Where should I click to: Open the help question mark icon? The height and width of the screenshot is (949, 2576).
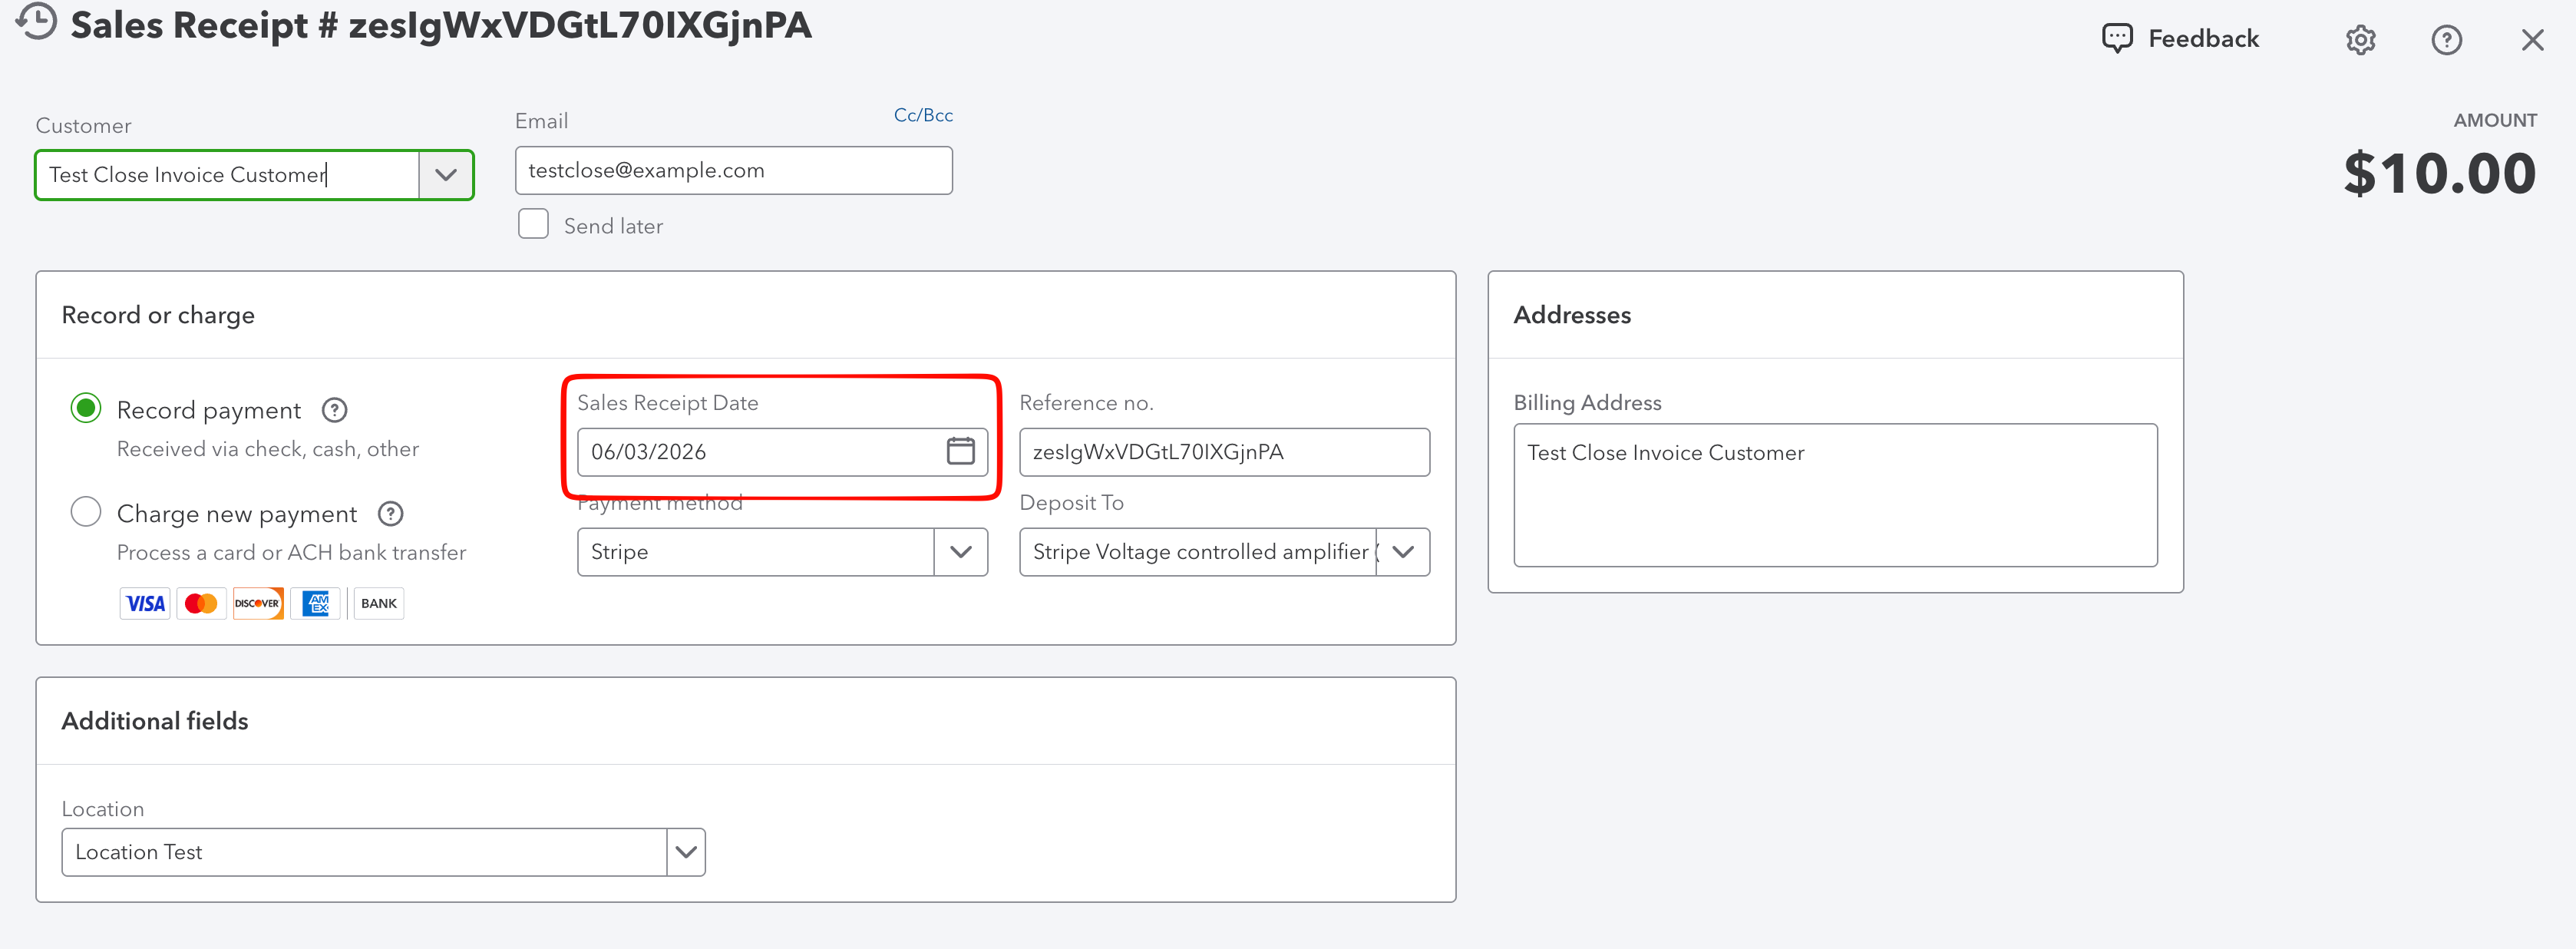tap(2446, 40)
